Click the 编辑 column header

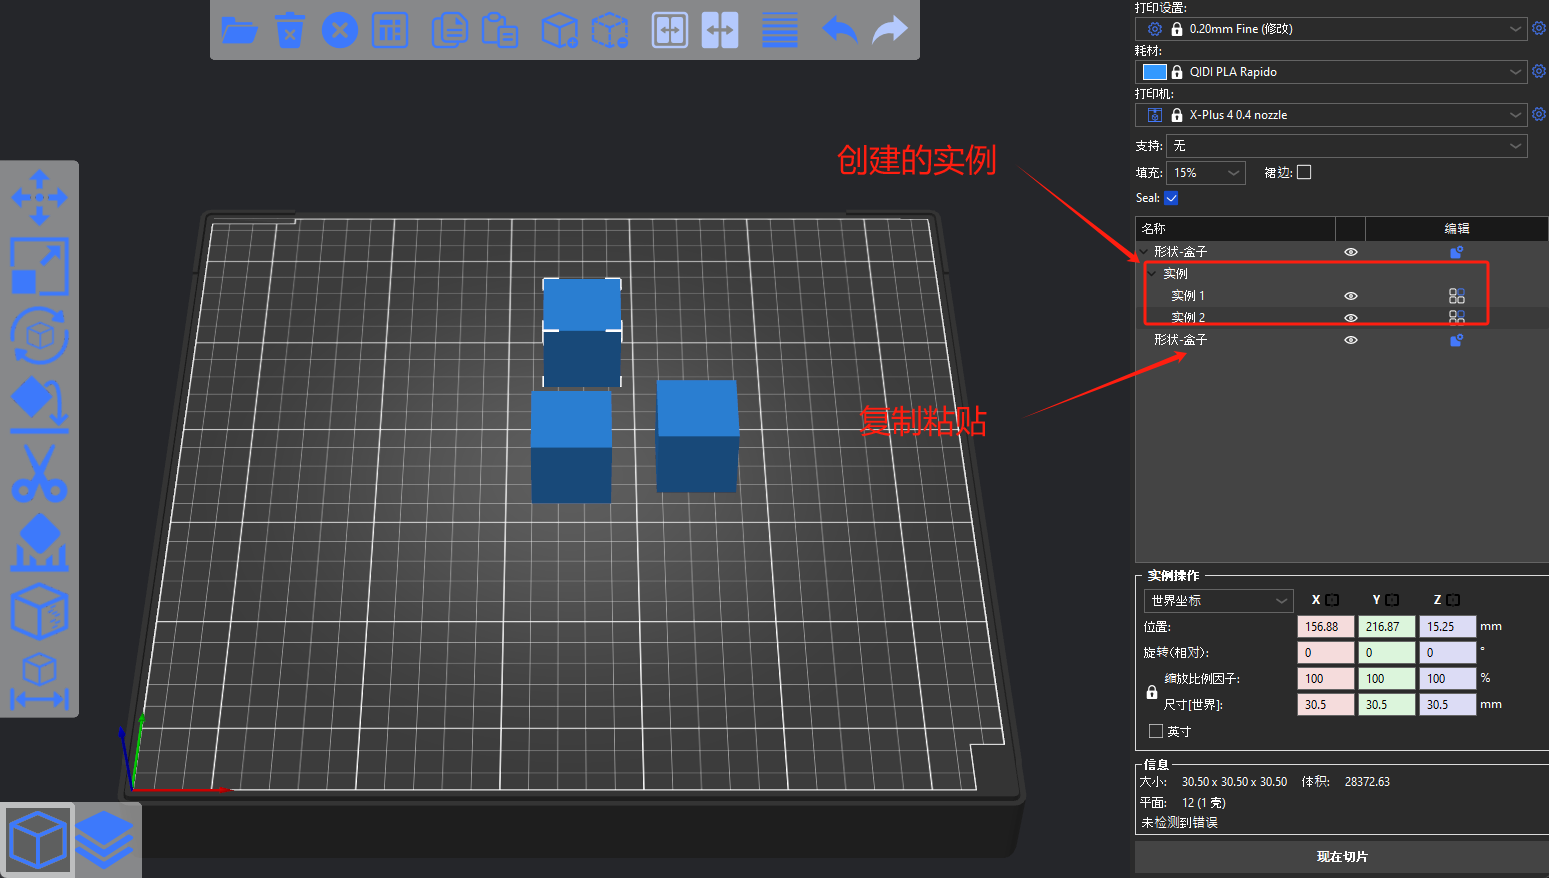(1457, 228)
